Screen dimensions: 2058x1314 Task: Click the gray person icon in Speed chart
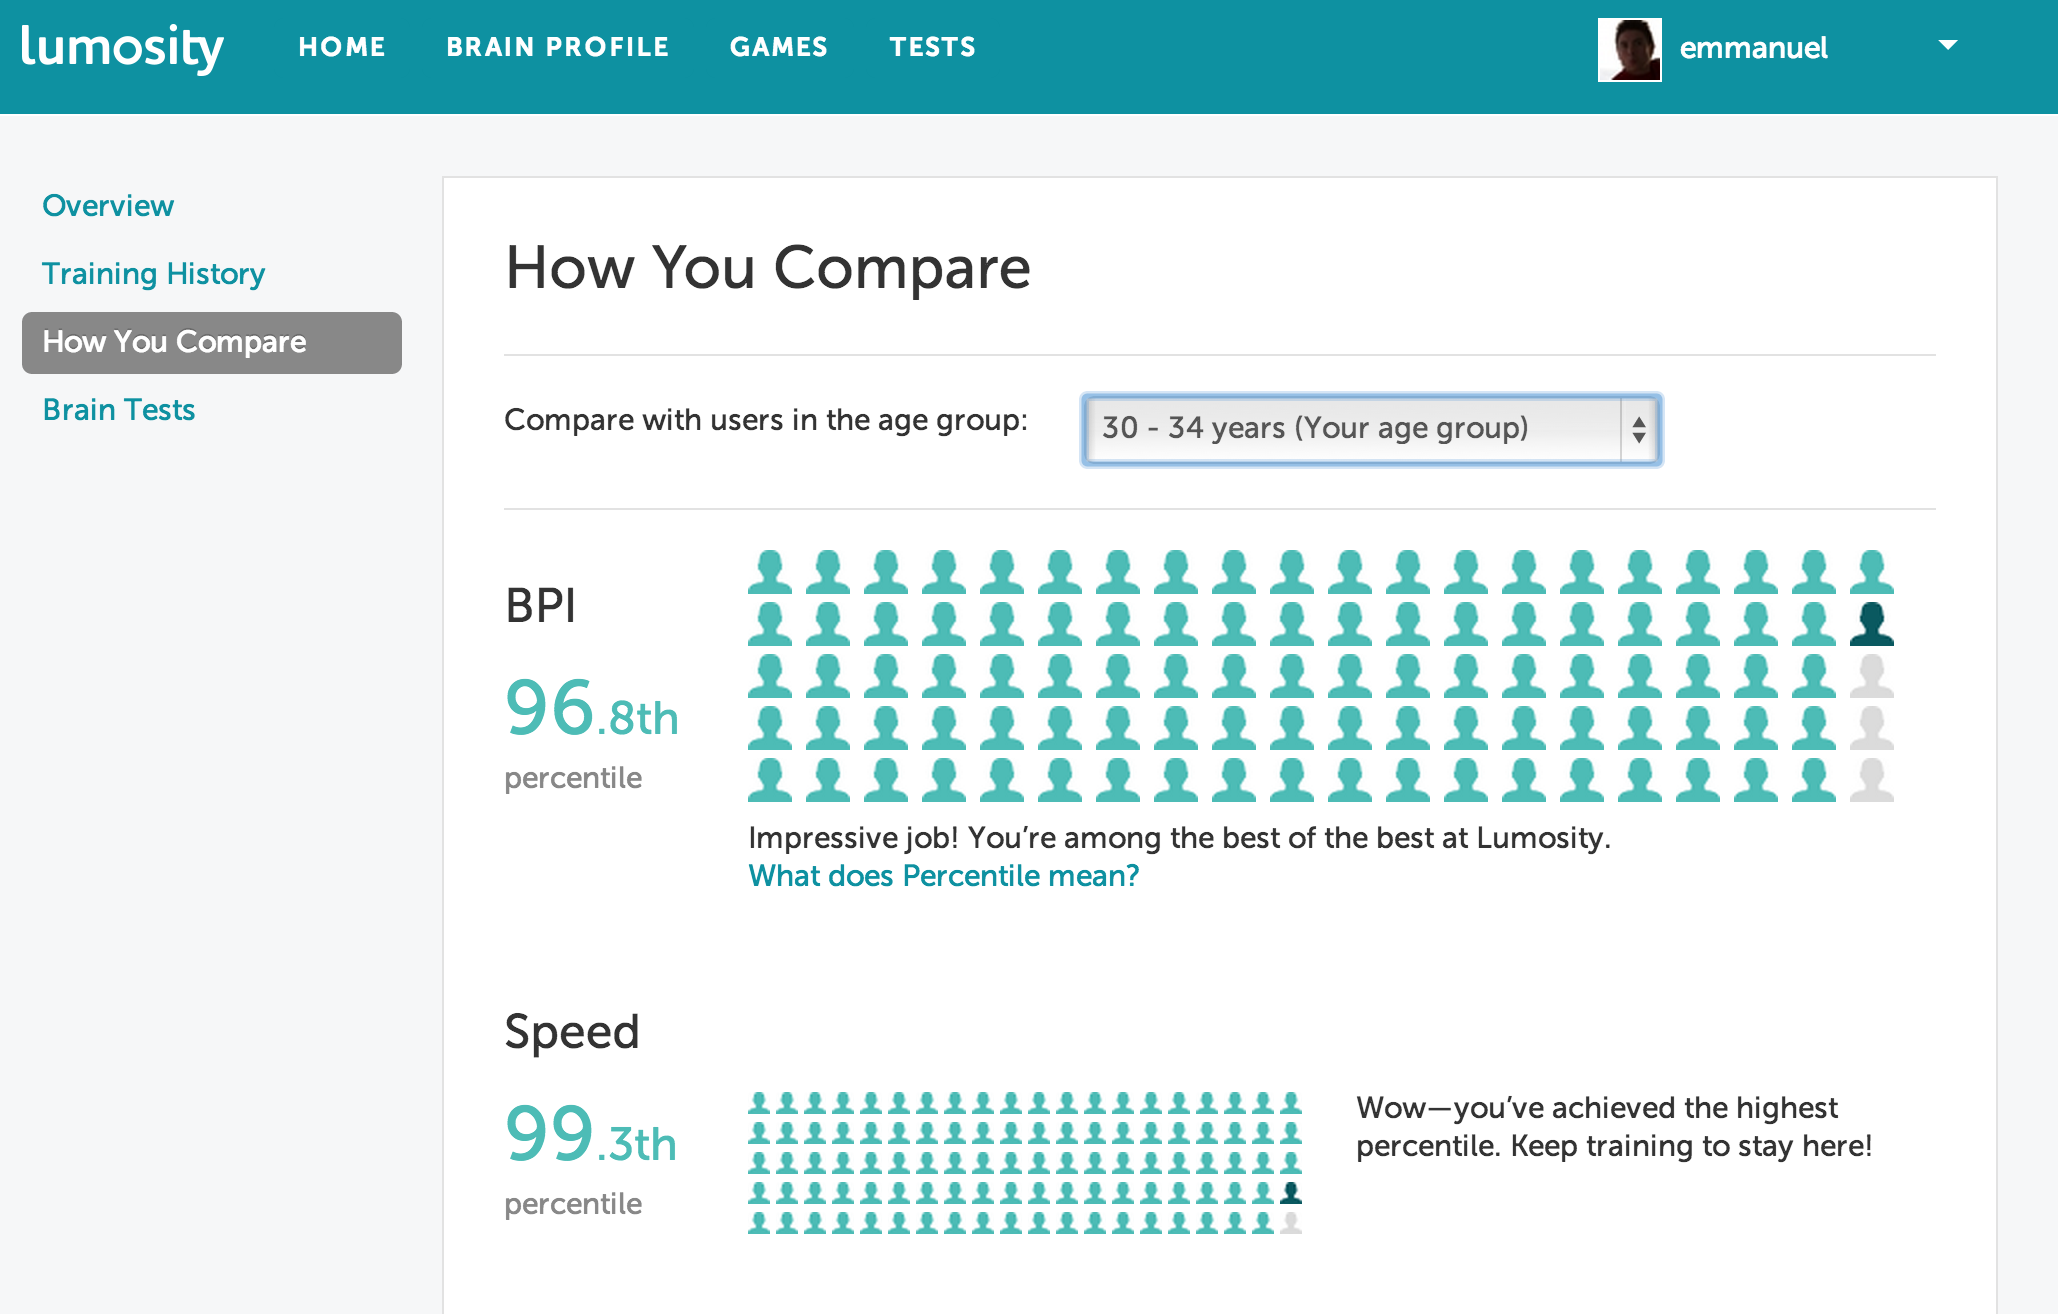1291,1222
